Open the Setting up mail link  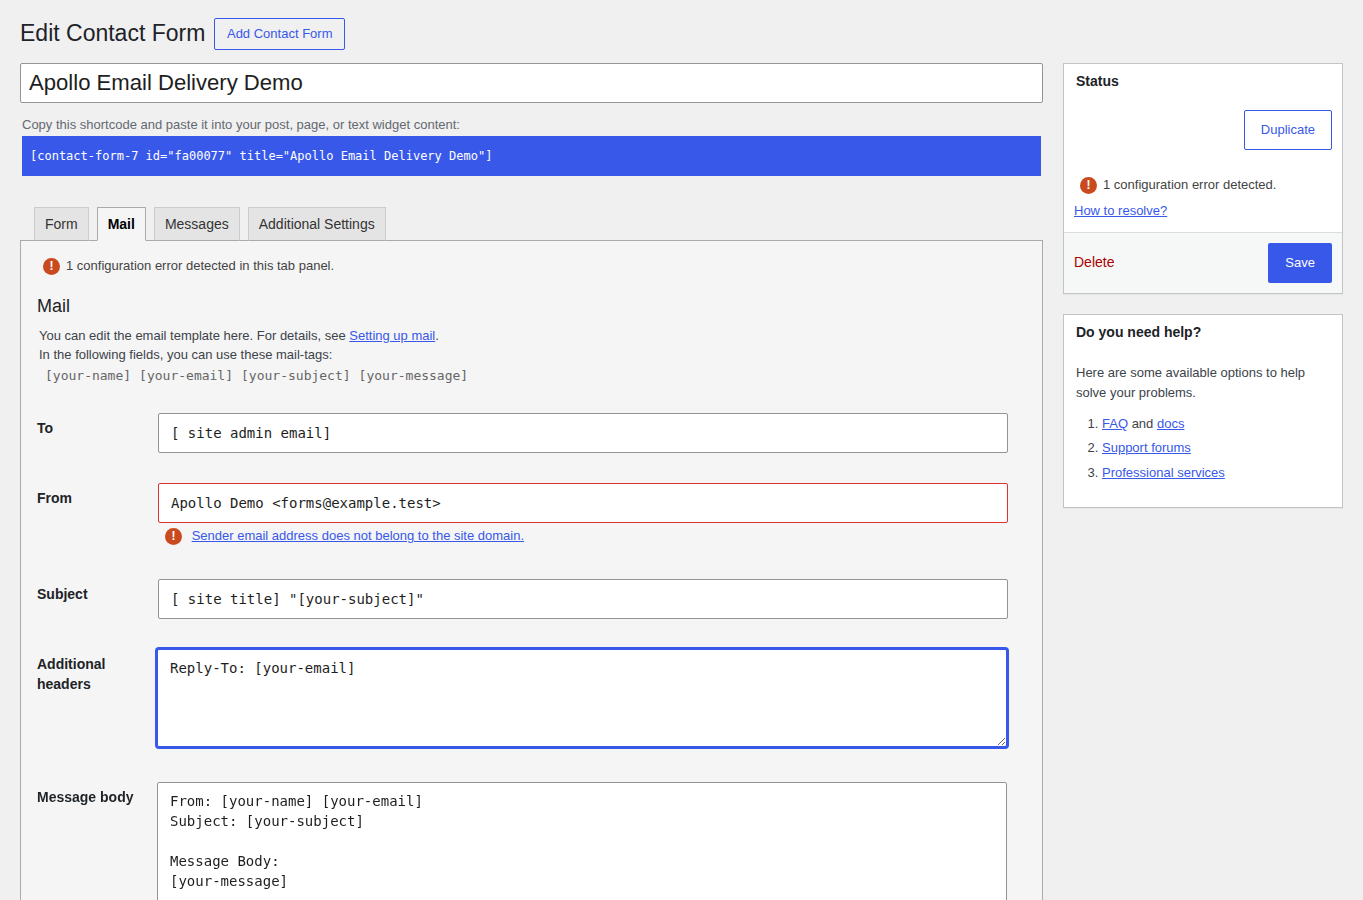pyautogui.click(x=392, y=336)
